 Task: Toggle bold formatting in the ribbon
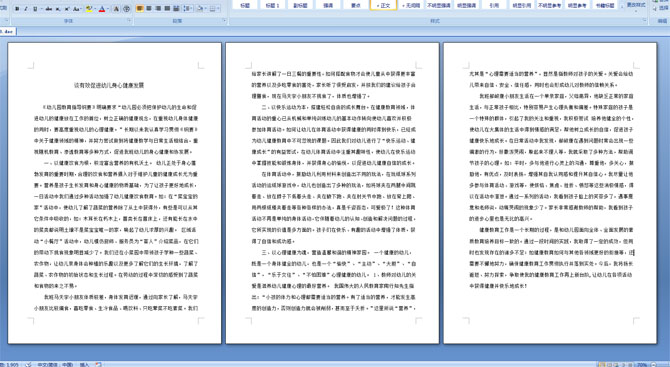tap(17, 9)
